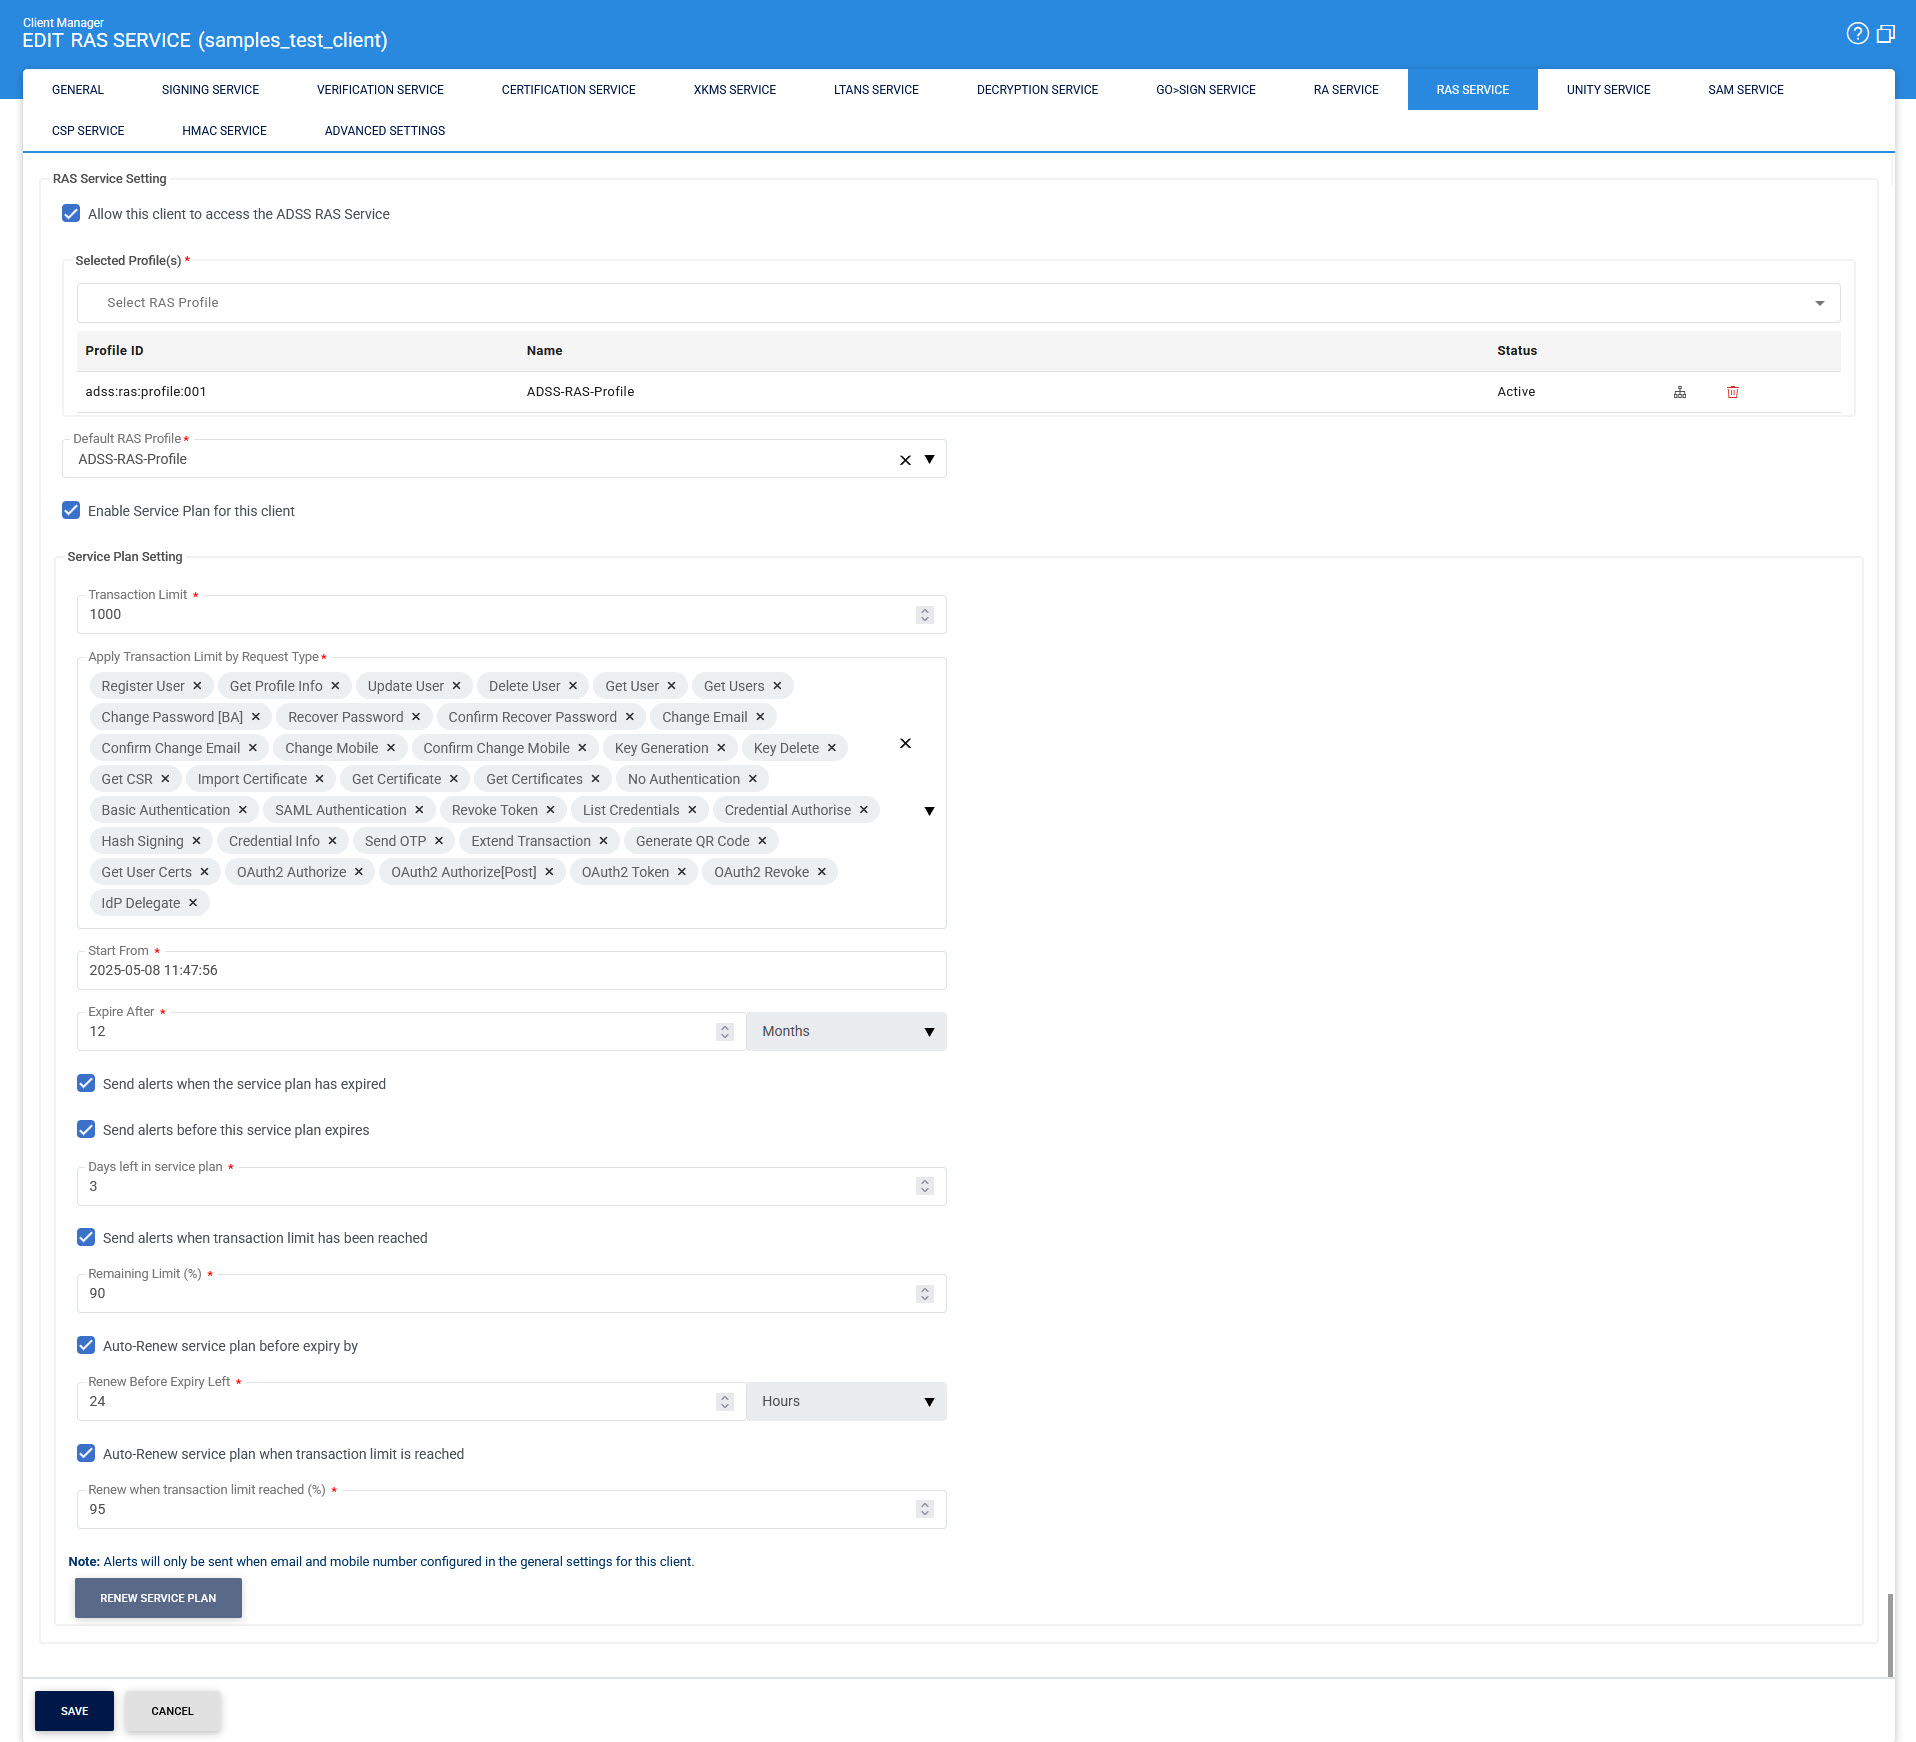The width and height of the screenshot is (1916, 1742).
Task: Remove the IdP Delegate chip
Action: pyautogui.click(x=193, y=903)
